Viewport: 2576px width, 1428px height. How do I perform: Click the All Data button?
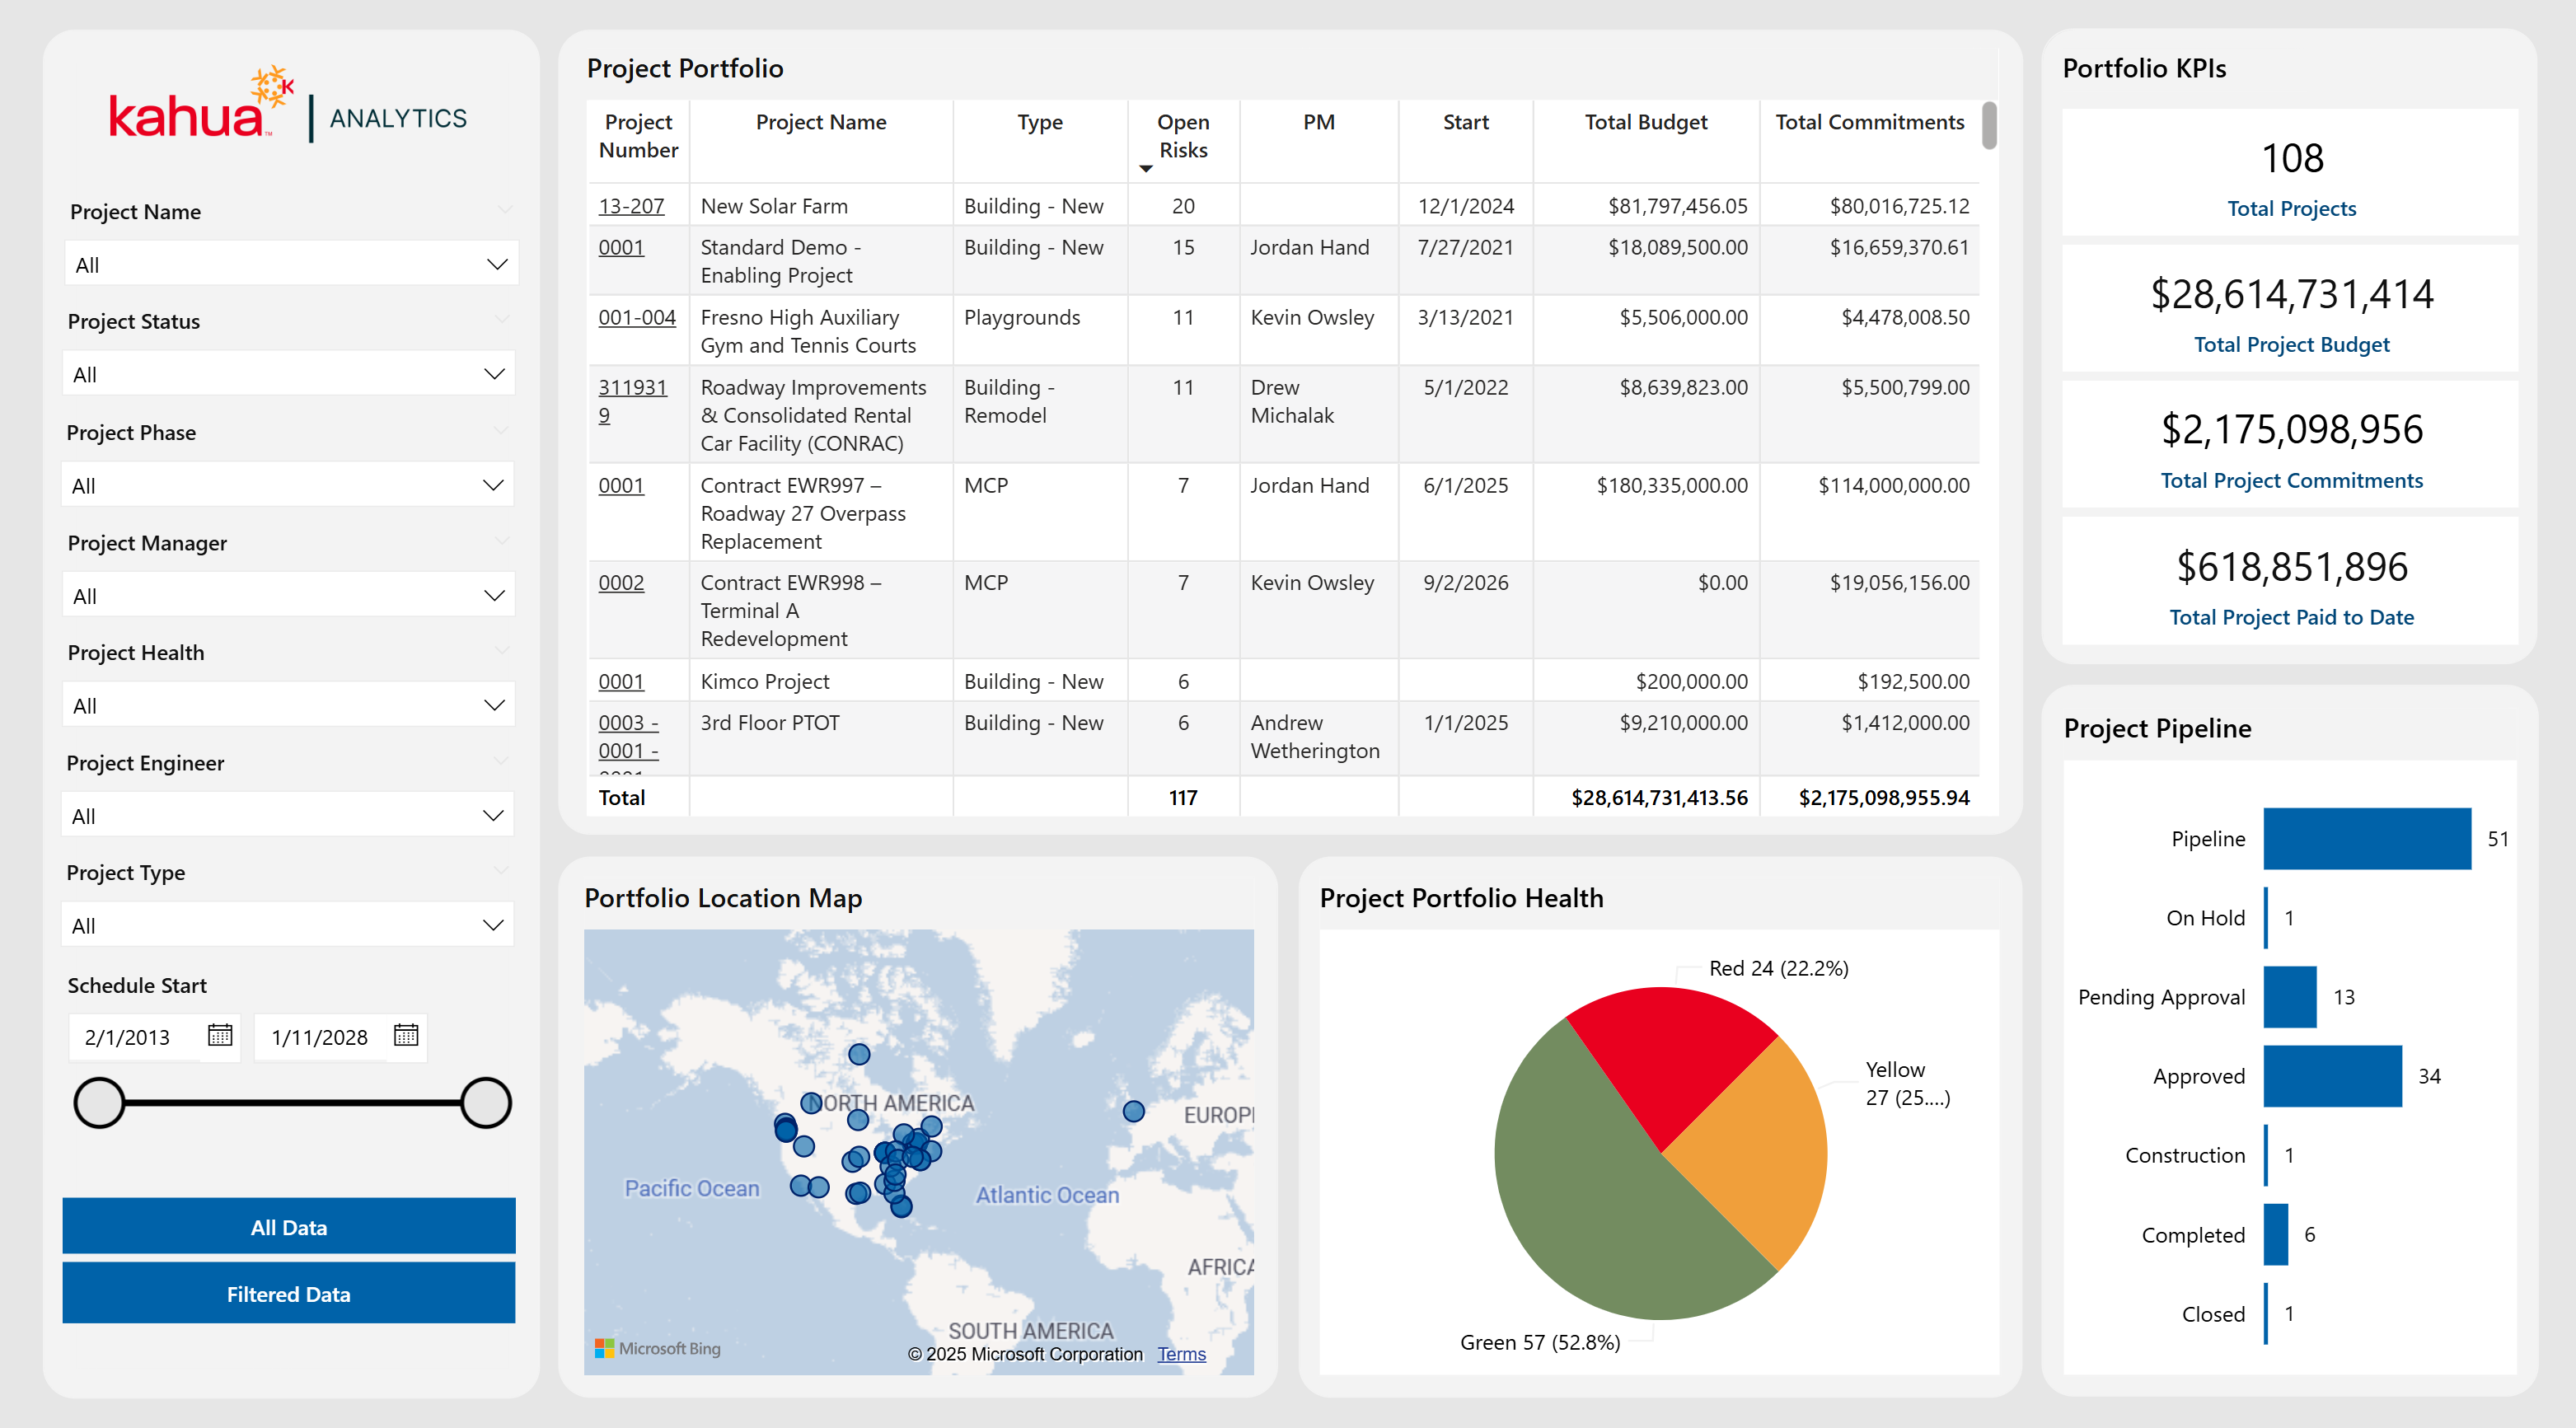(289, 1227)
